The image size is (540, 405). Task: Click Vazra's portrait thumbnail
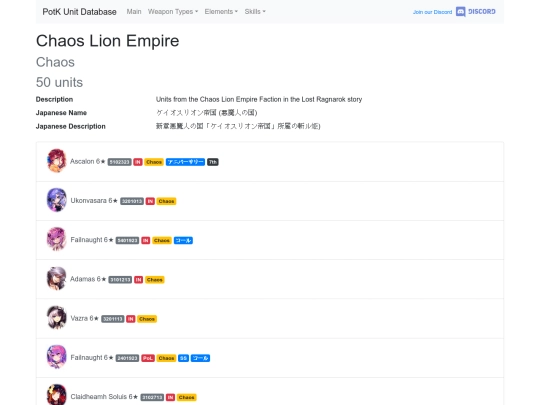coord(56,318)
